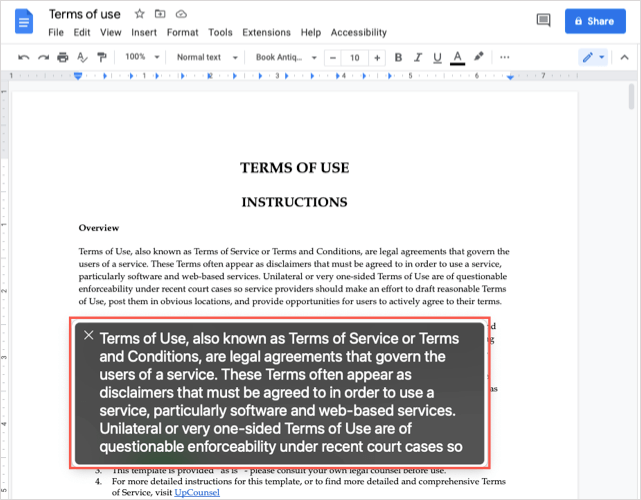Toggle italic formatting
Image resolution: width=641 pixels, height=500 pixels.
tap(418, 57)
